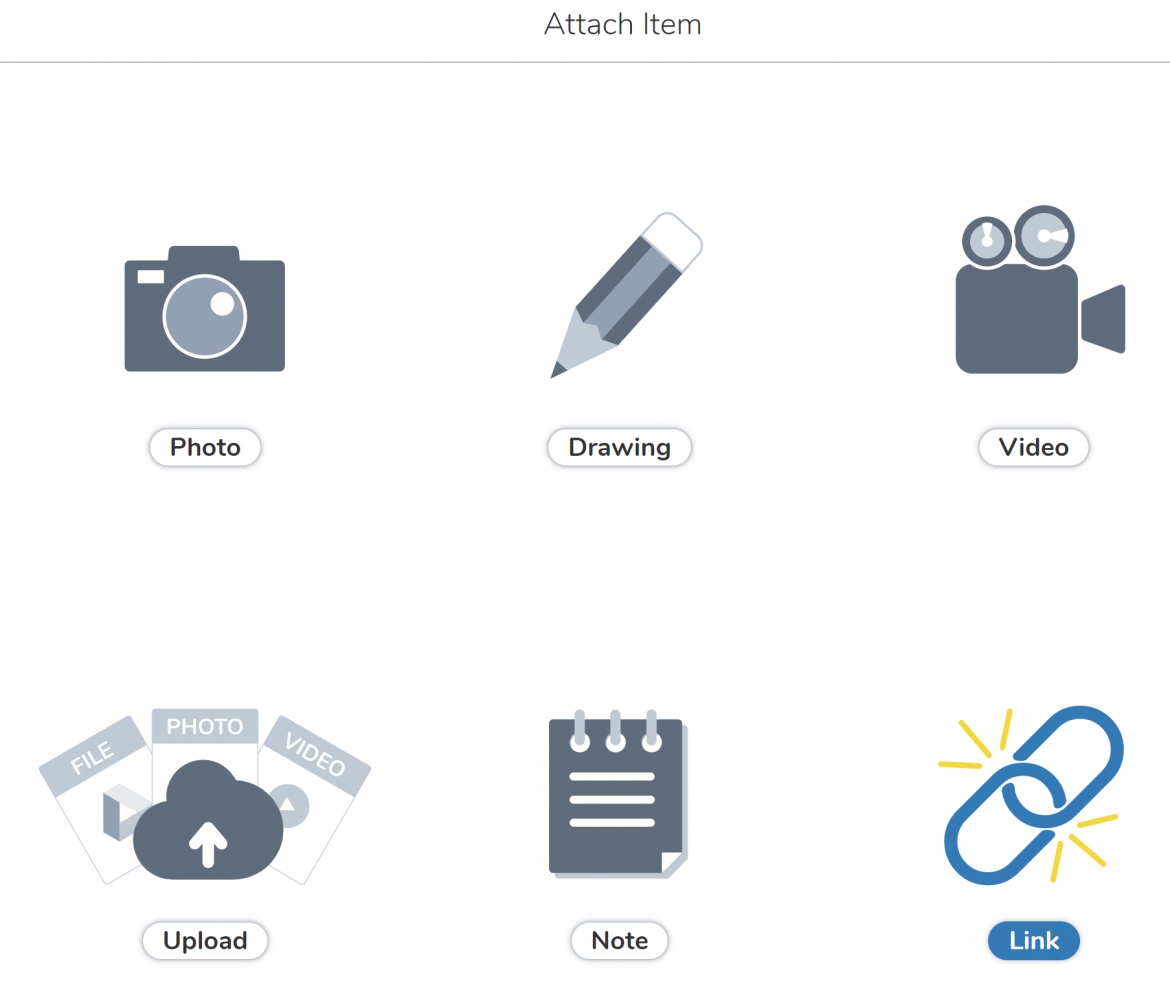Click the Photo label button
This screenshot has width=1170, height=1001.
205,448
